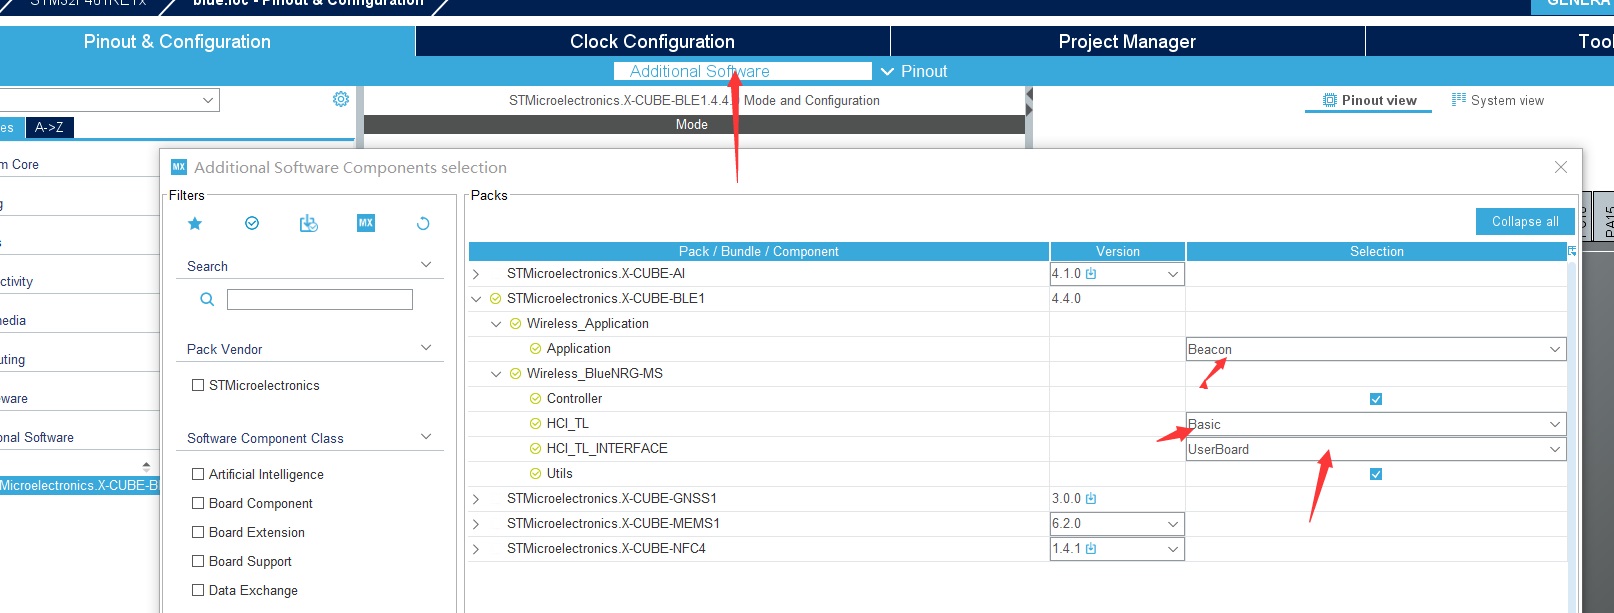The height and width of the screenshot is (613, 1614).
Task: Switch to Project Manager tab
Action: coord(1127,41)
